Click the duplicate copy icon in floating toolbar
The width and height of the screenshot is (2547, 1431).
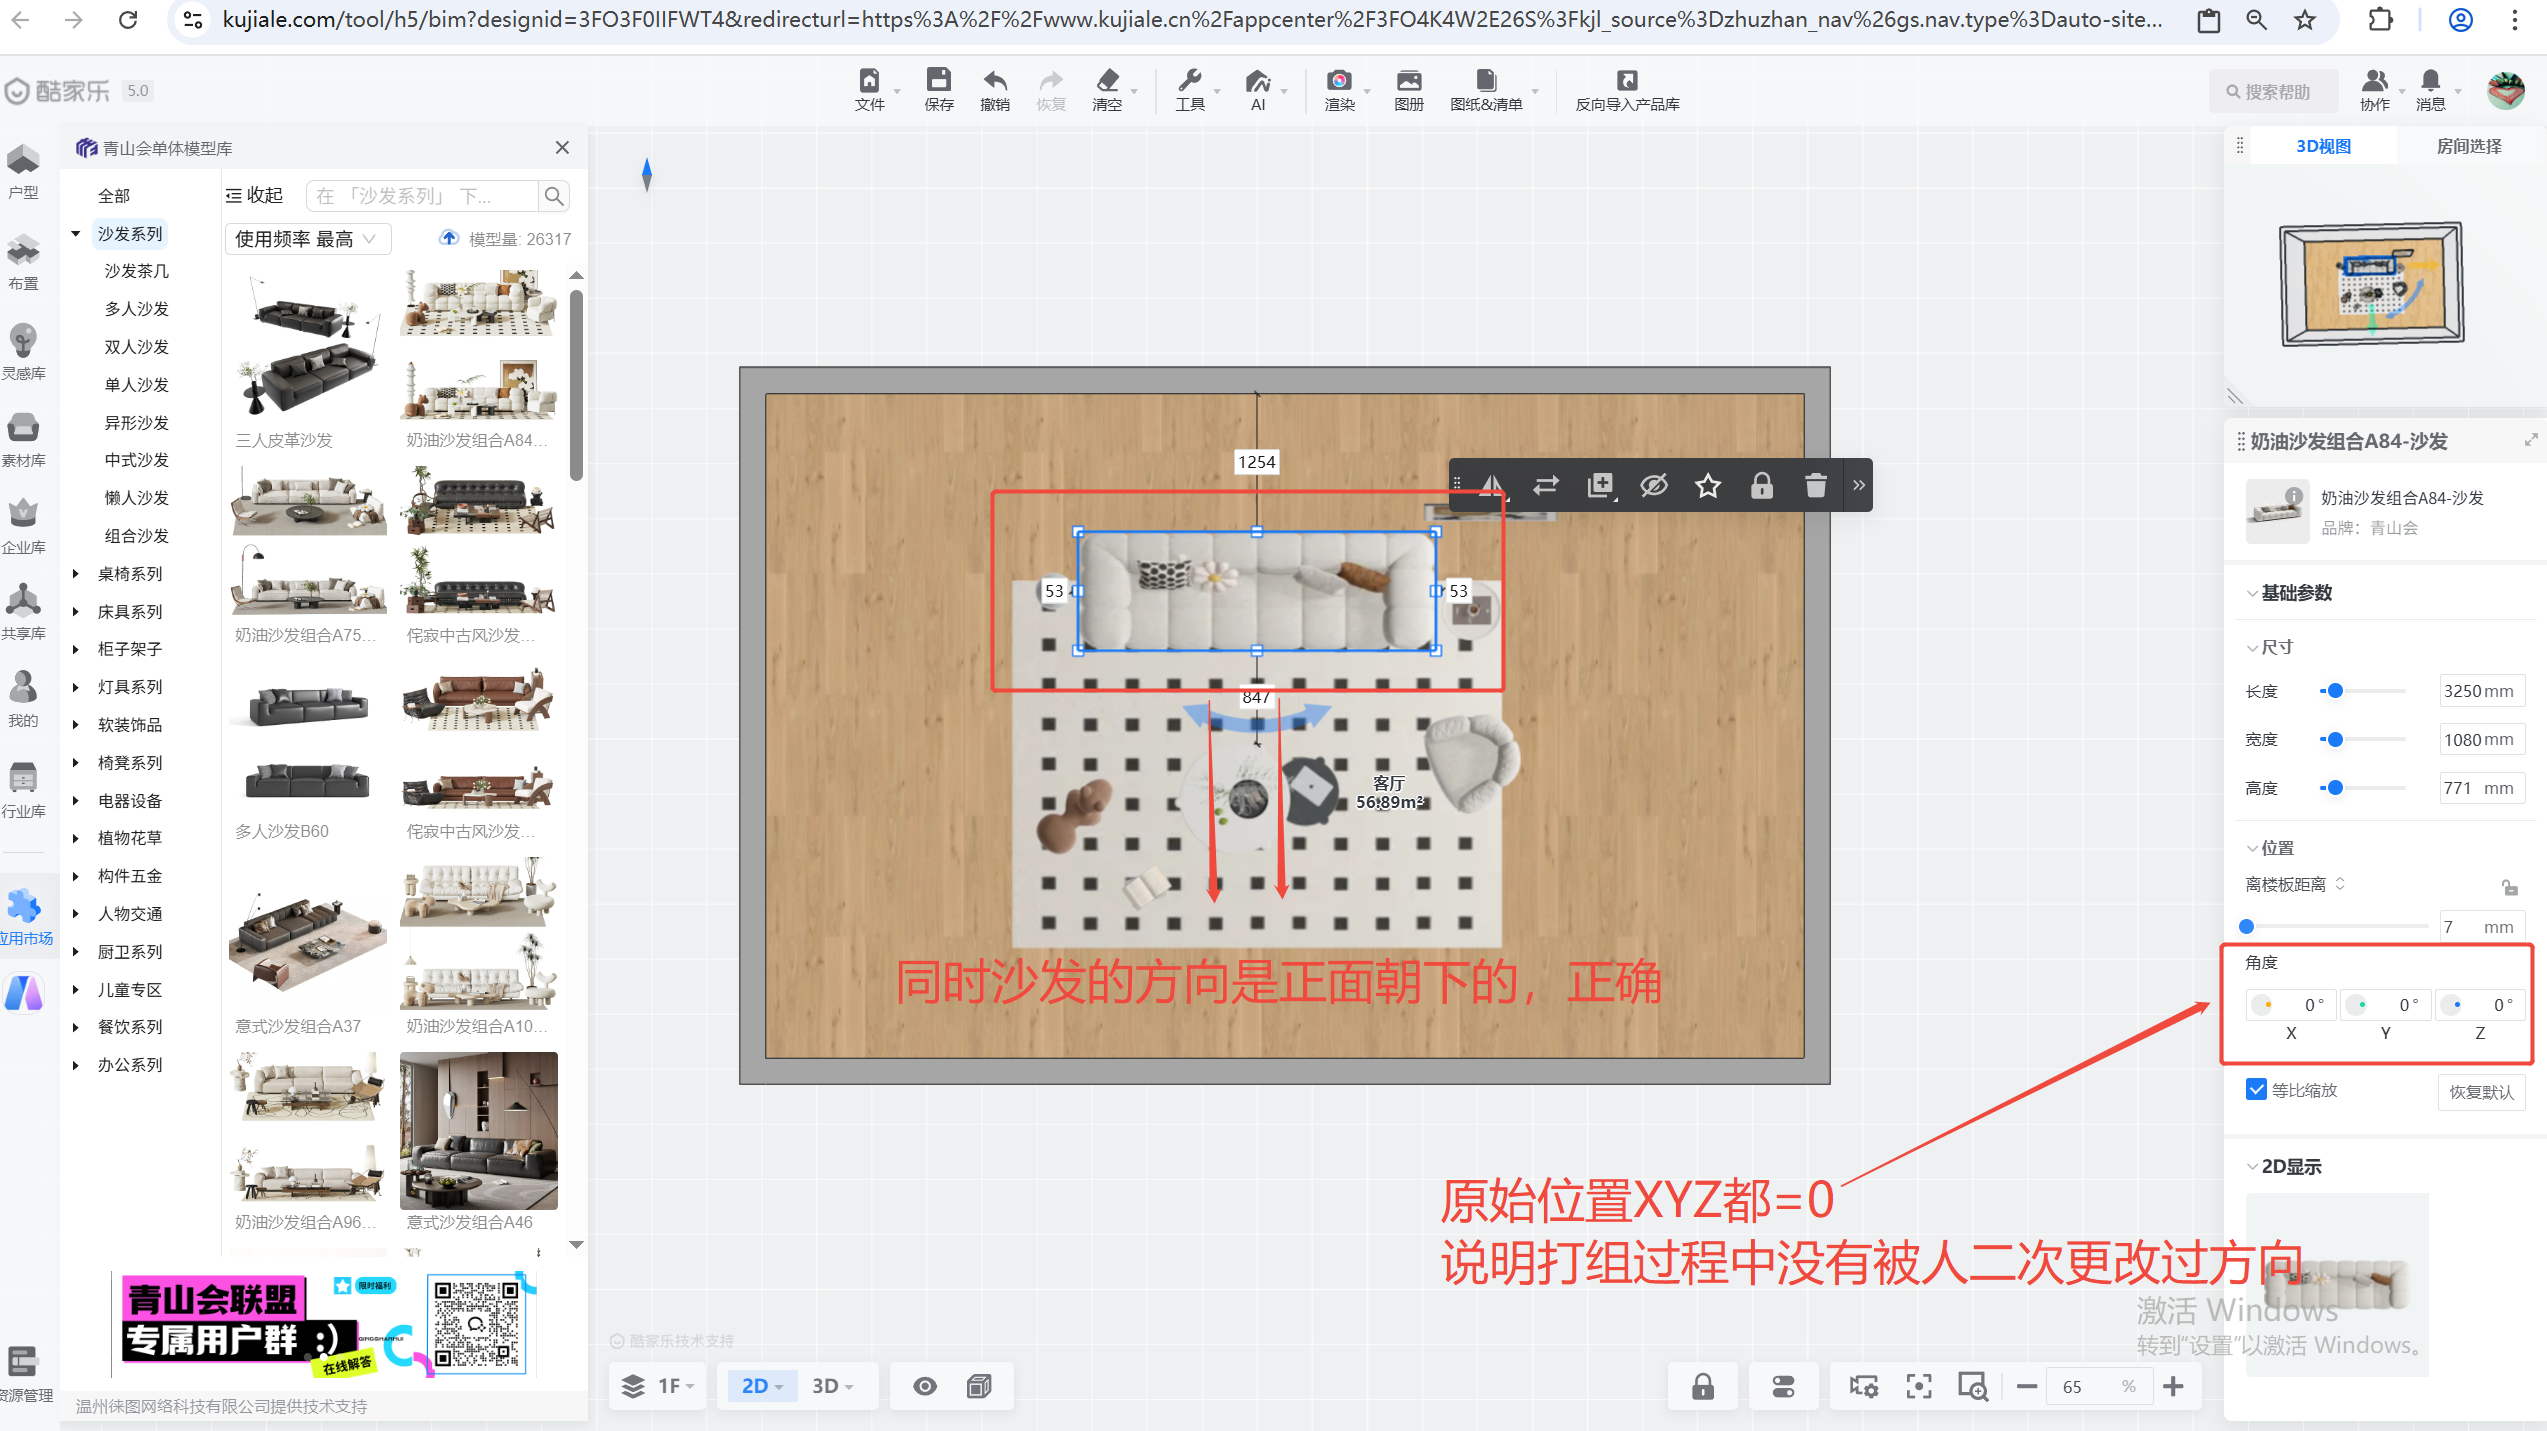pyautogui.click(x=1600, y=486)
